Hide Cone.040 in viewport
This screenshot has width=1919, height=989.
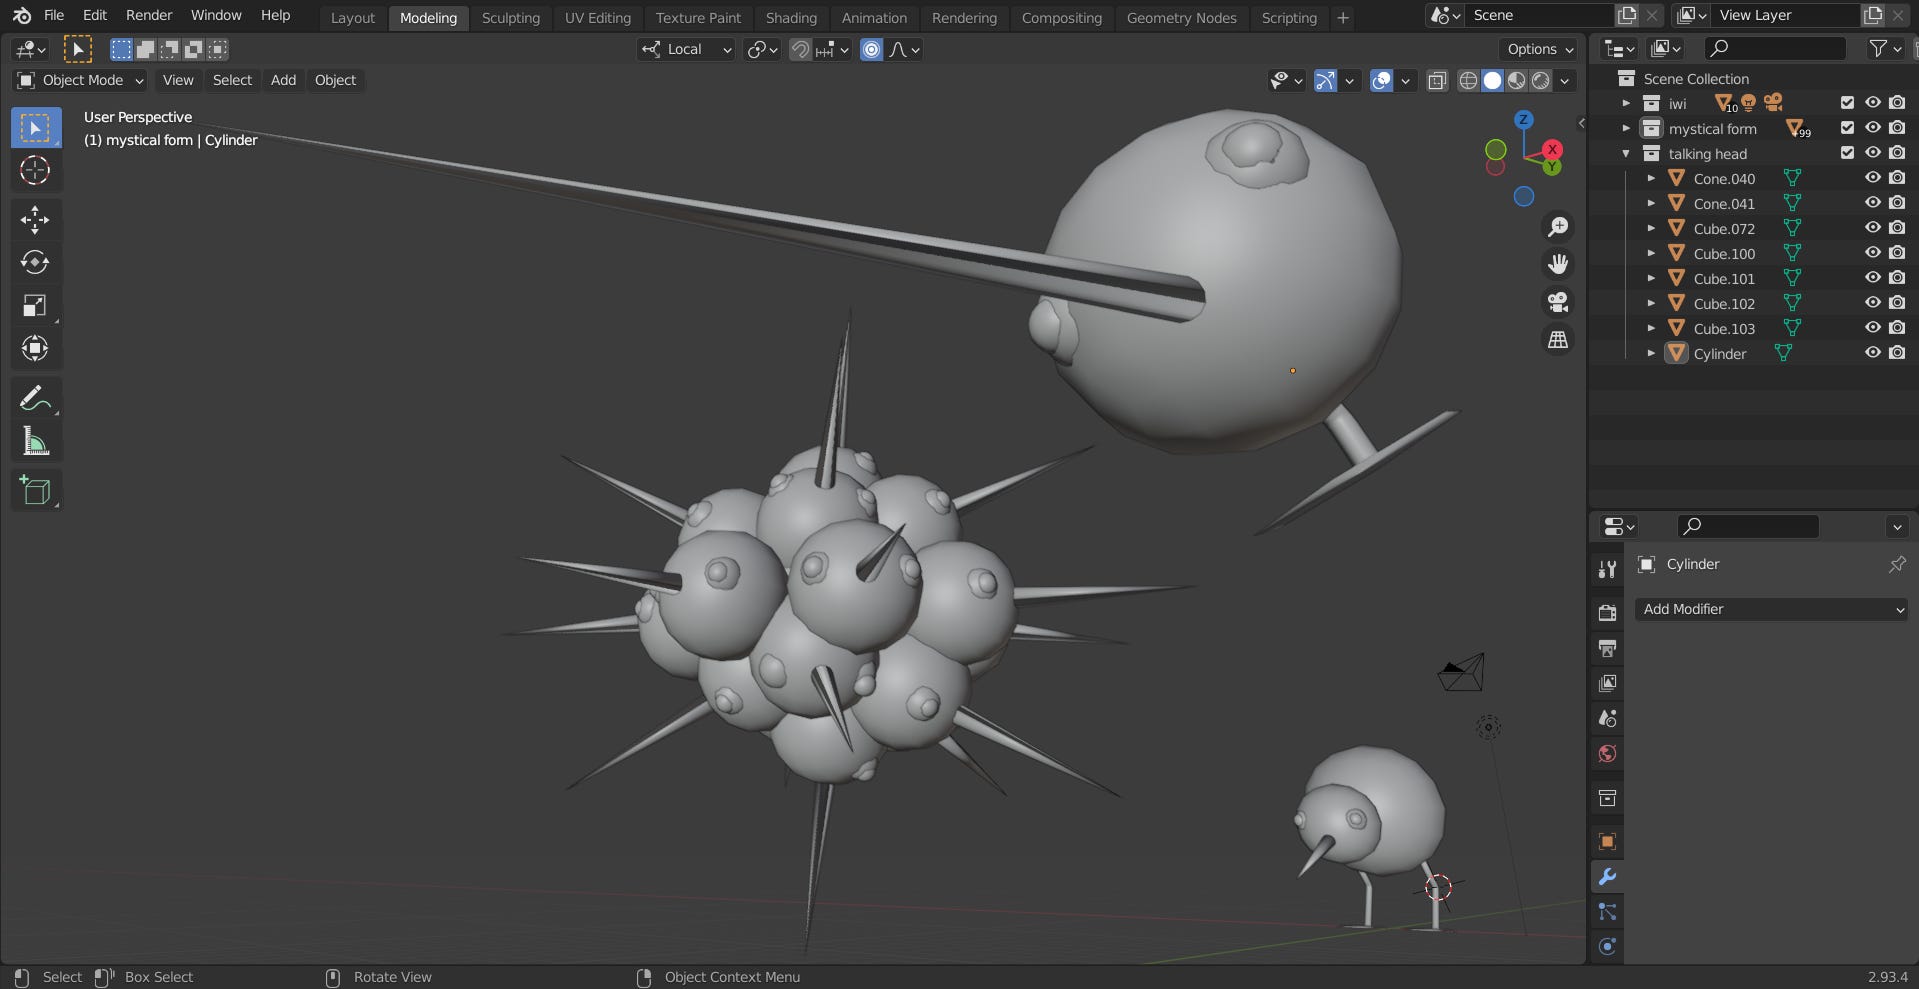(x=1872, y=178)
